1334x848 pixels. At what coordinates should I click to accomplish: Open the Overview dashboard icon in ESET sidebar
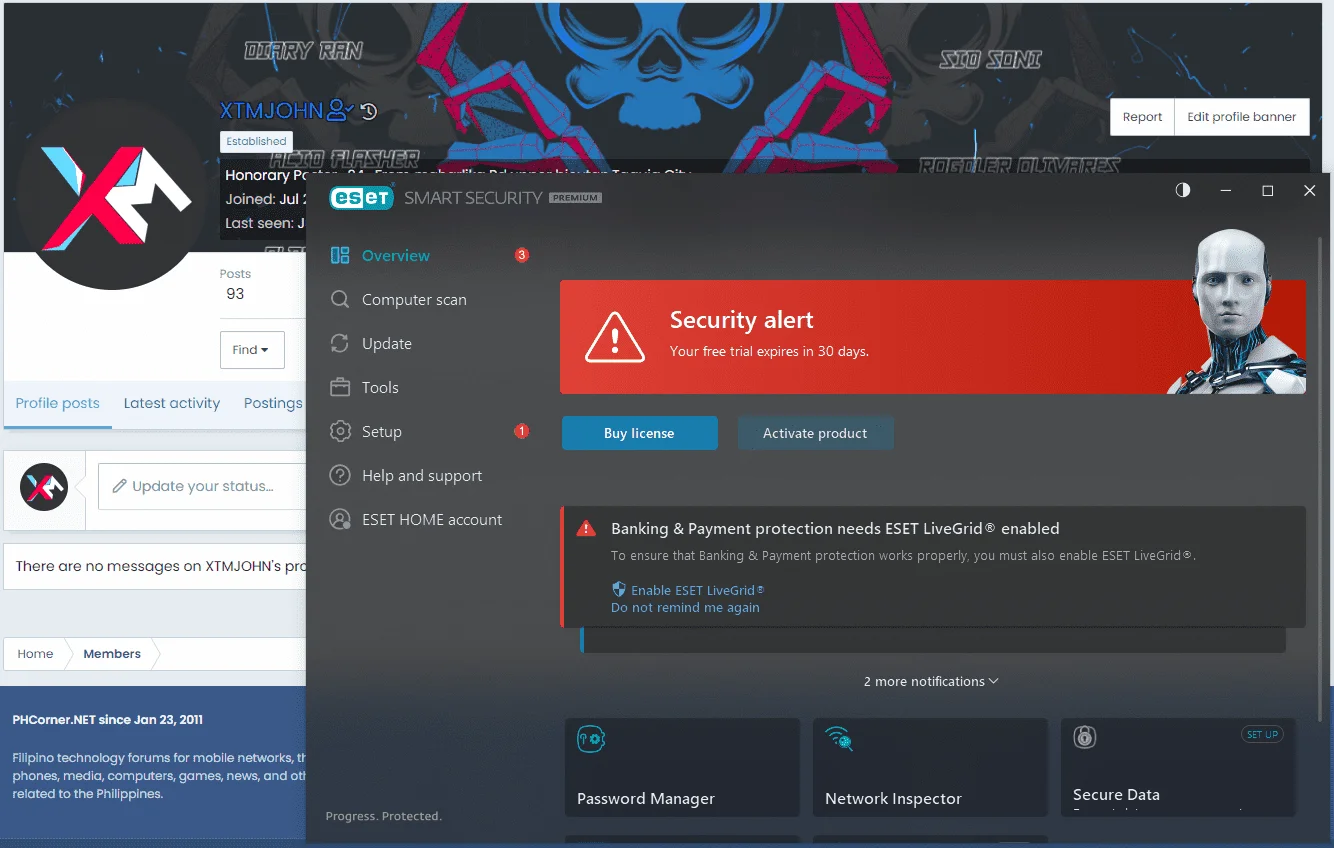click(340, 255)
